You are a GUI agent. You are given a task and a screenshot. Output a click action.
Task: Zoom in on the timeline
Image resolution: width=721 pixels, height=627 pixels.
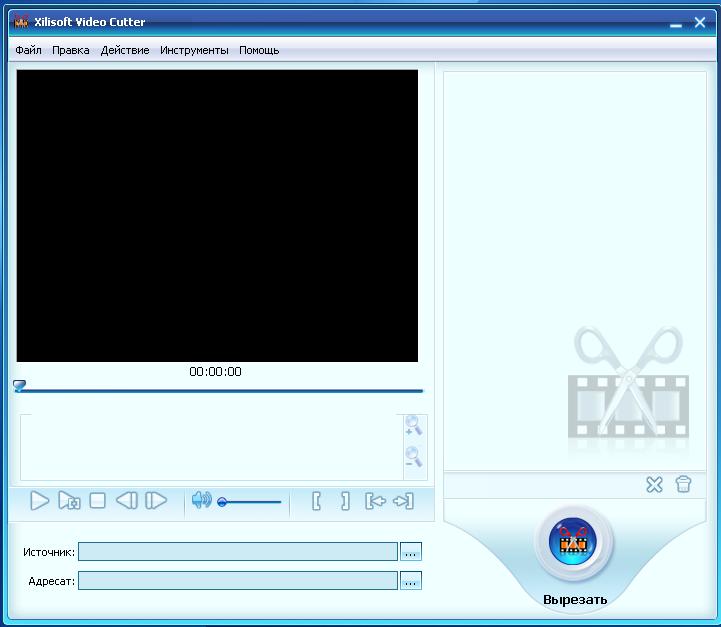414,425
